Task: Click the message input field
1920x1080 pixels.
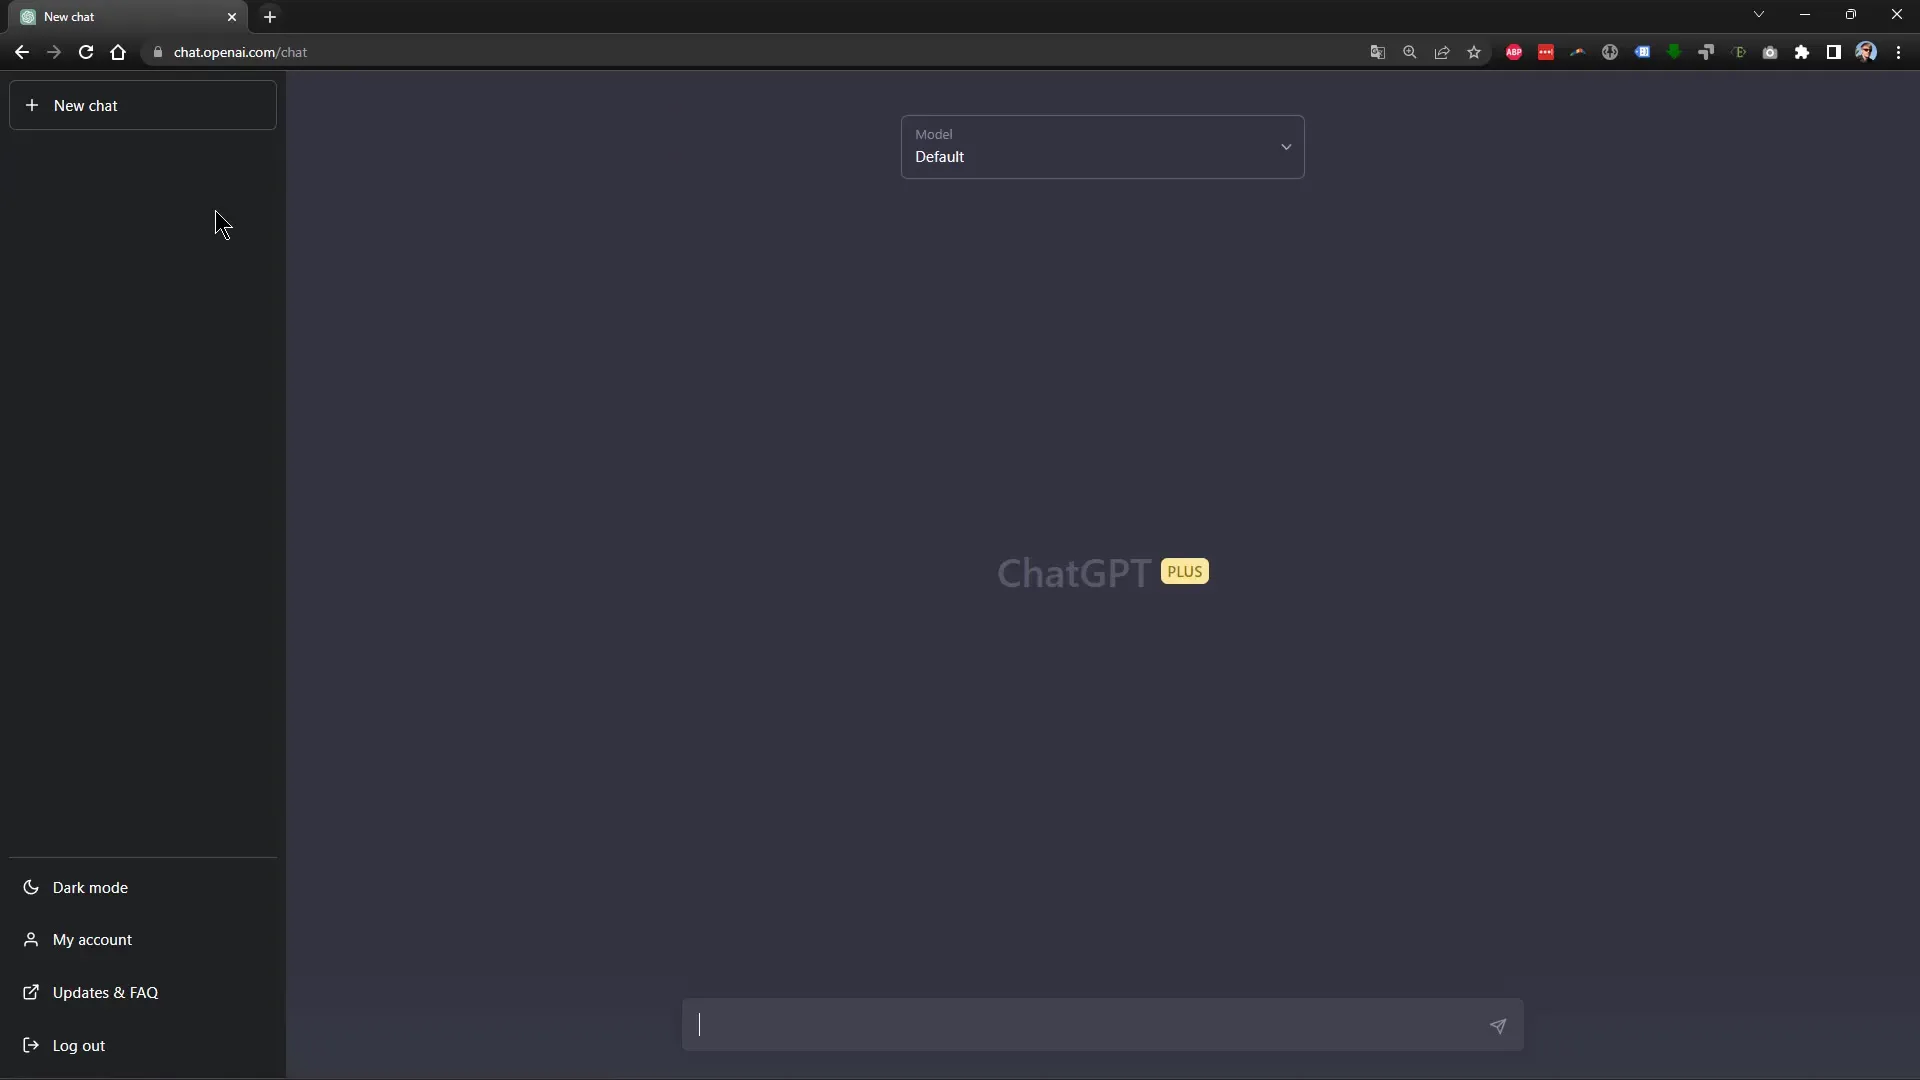Action: tap(1102, 1025)
